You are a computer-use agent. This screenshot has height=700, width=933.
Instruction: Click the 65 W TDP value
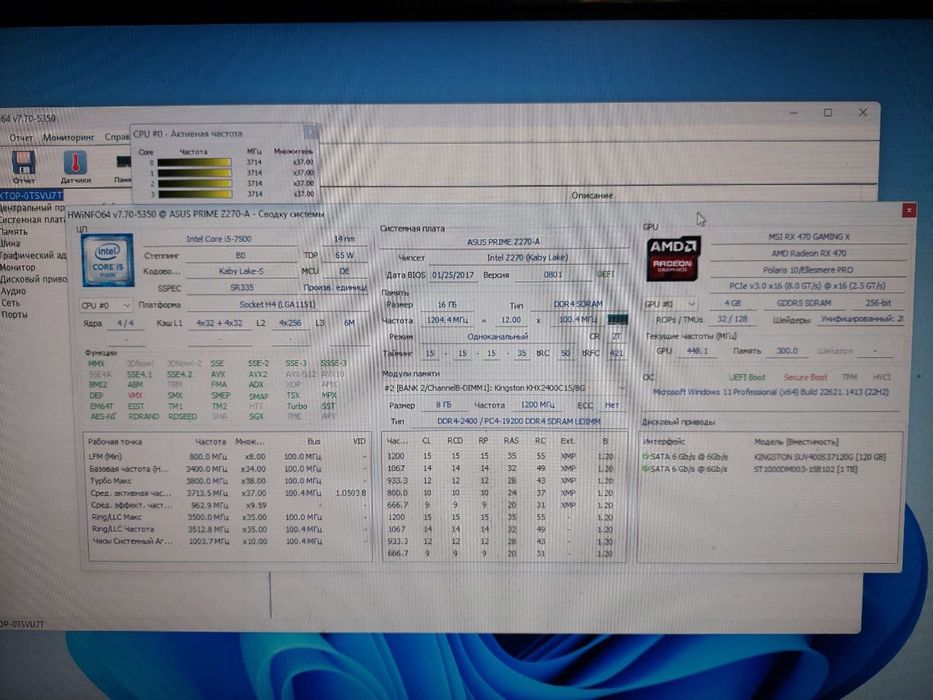click(x=344, y=255)
